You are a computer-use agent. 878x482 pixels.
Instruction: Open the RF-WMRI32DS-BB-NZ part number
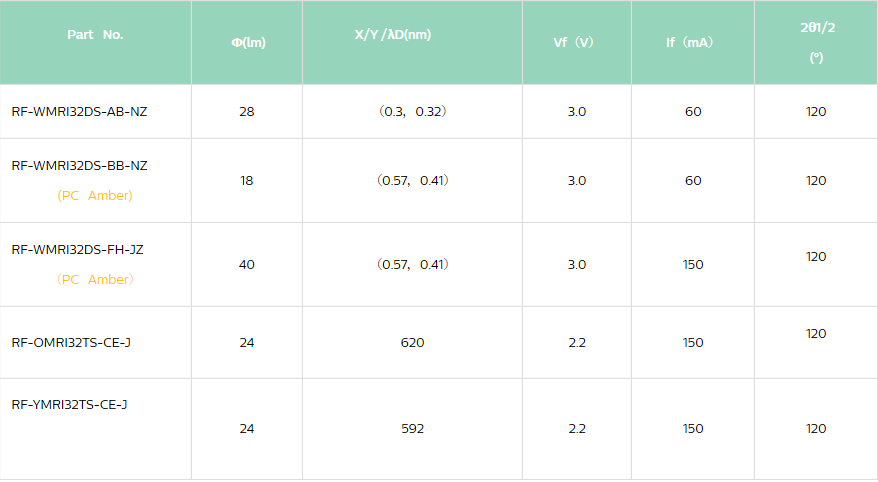[x=79, y=165]
